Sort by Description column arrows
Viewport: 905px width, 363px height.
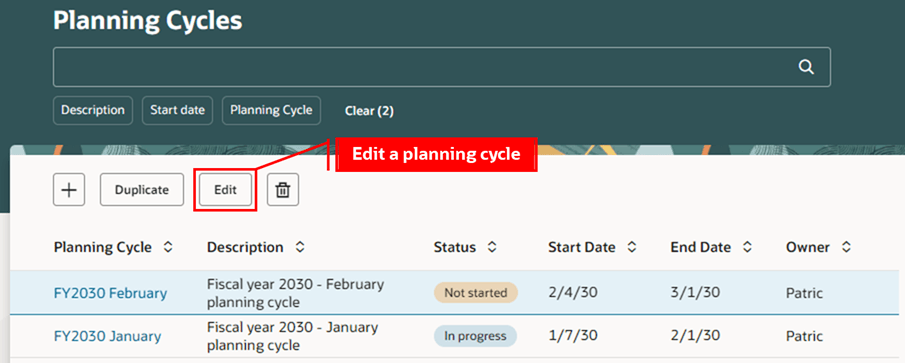[x=300, y=248]
